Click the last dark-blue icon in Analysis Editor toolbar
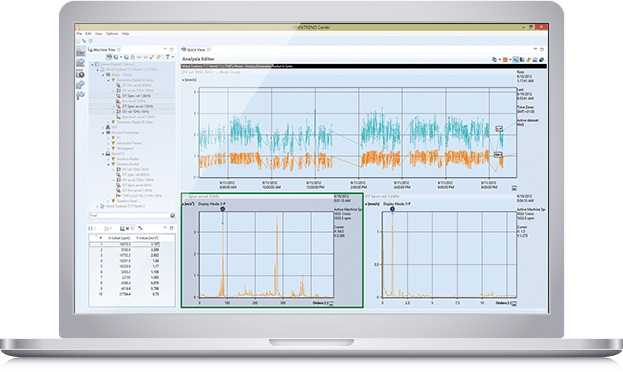The image size is (623, 372). click(x=542, y=60)
